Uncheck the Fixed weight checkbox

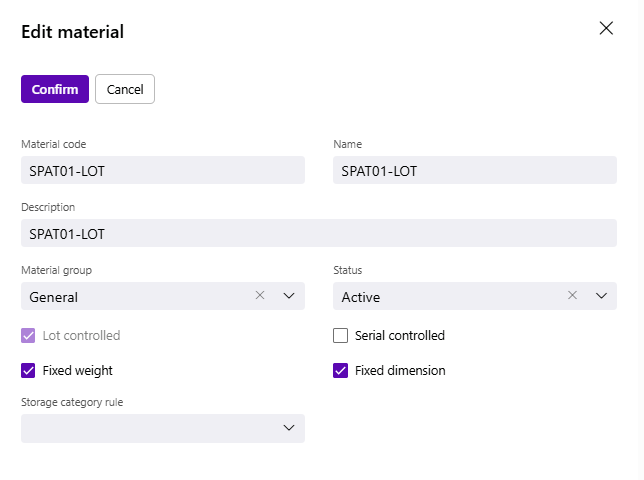pos(29,370)
